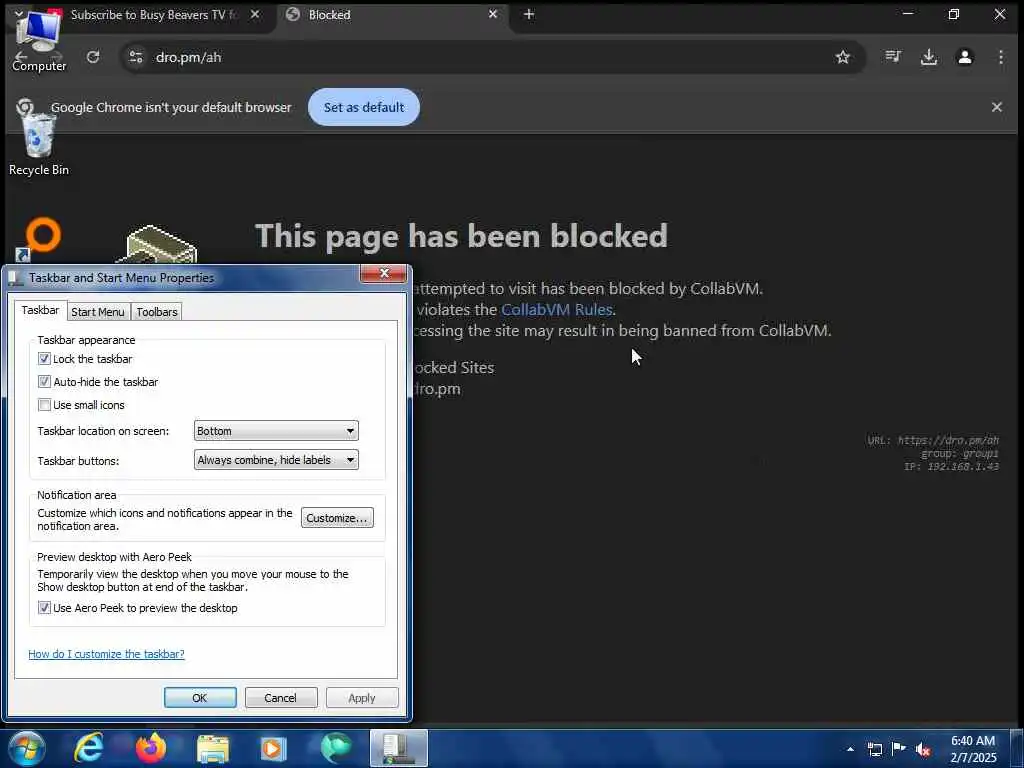The image size is (1024, 768).
Task: Expand Taskbar location on screen dropdown
Action: coord(276,431)
